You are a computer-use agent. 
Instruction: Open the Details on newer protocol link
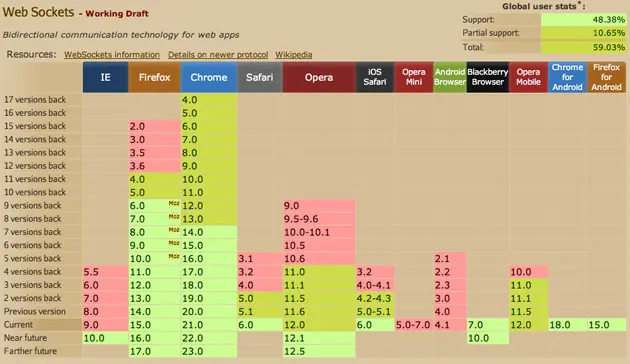click(218, 55)
